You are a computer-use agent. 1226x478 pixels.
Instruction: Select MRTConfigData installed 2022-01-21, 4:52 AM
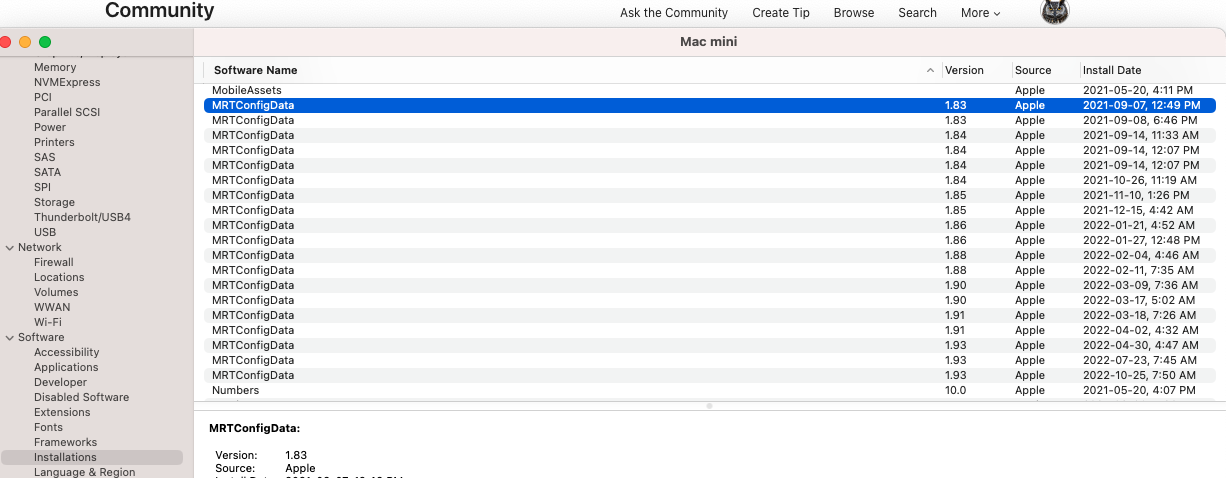[709, 225]
